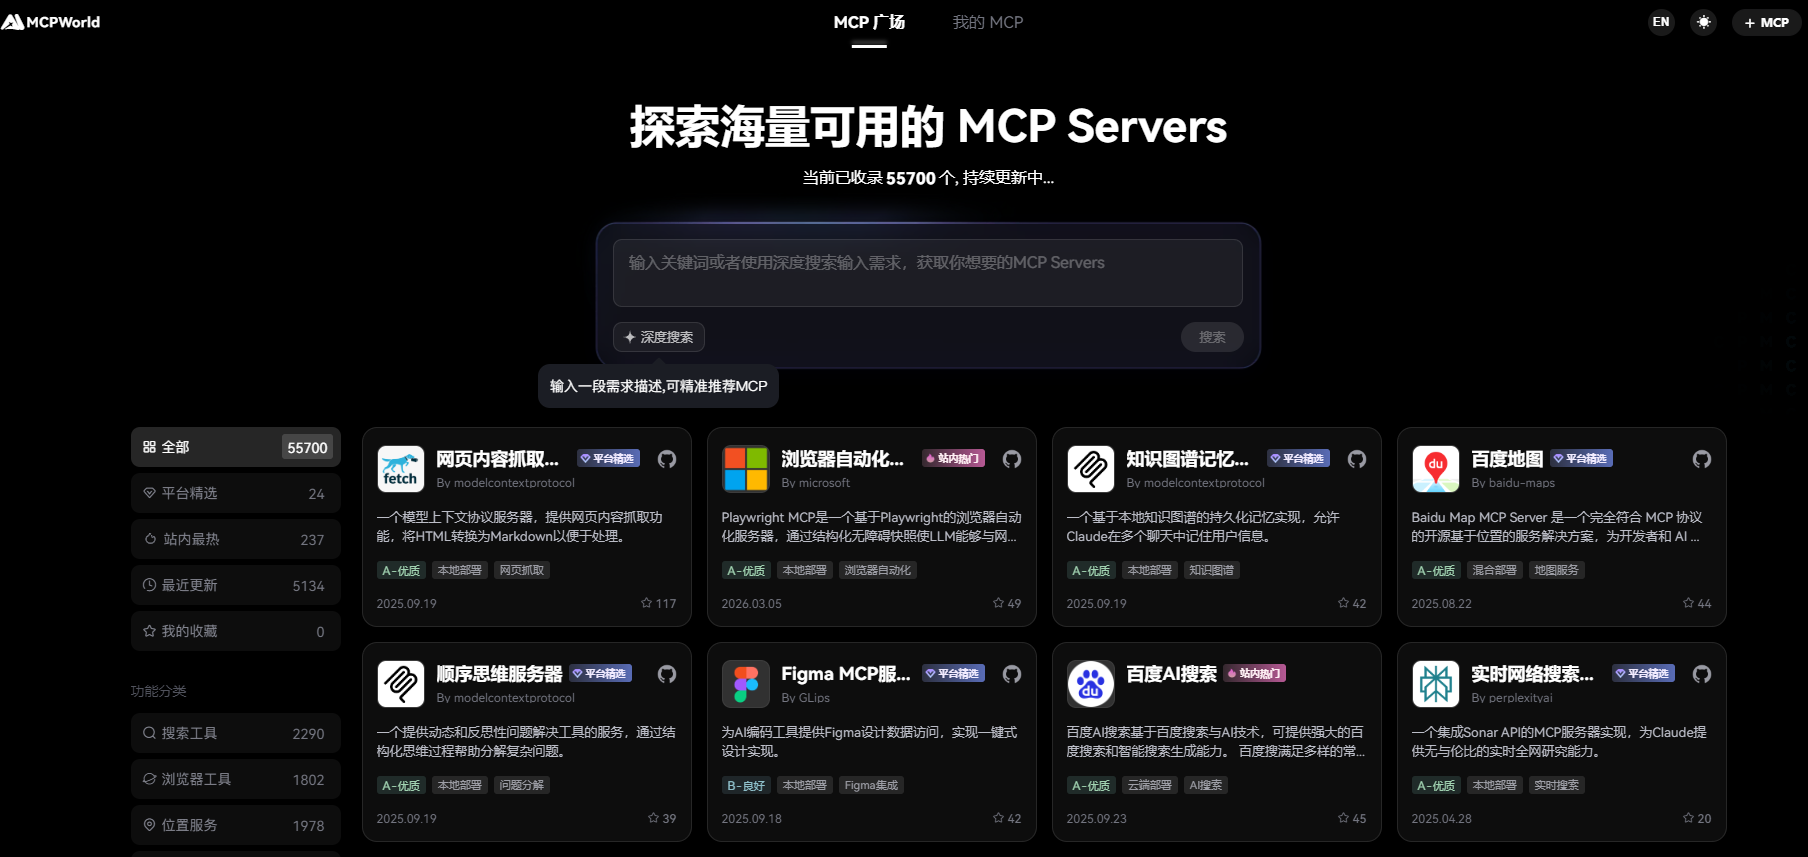Viewport: 1808px width, 857px height.
Task: Select the 全部 category in sidebar
Action: tap(236, 447)
